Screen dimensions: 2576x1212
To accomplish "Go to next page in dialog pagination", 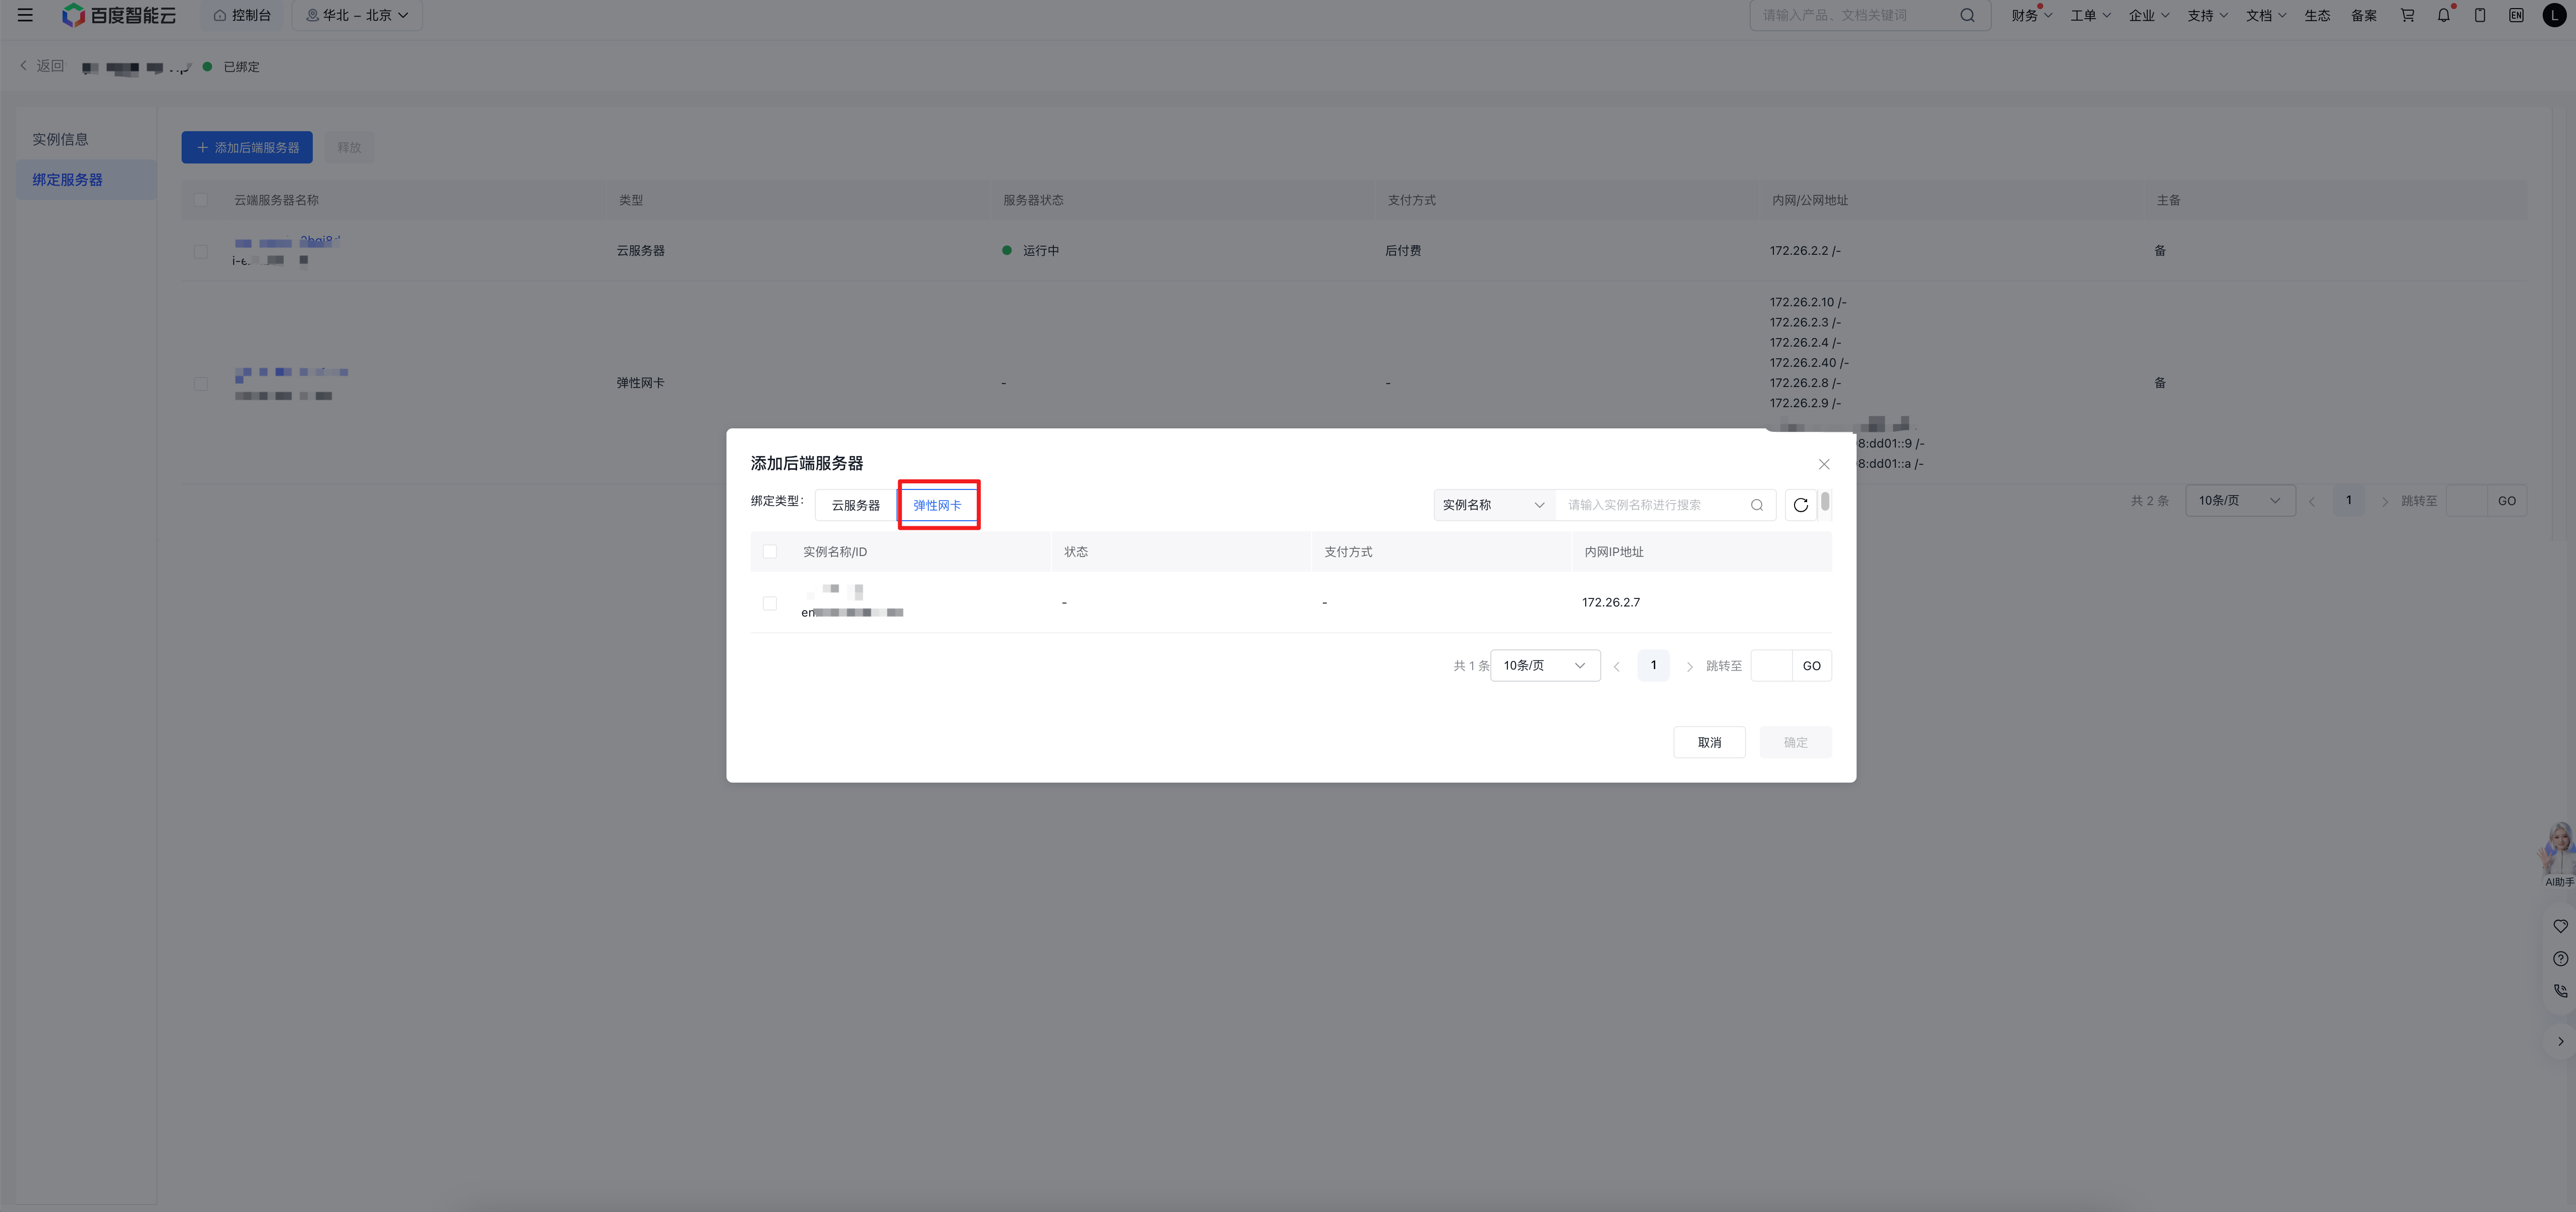I will 1690,666.
